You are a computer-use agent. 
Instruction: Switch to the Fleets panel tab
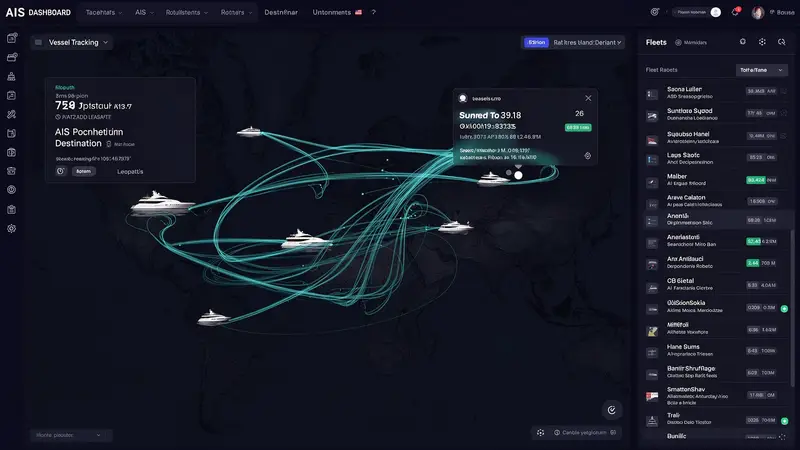[x=656, y=42]
